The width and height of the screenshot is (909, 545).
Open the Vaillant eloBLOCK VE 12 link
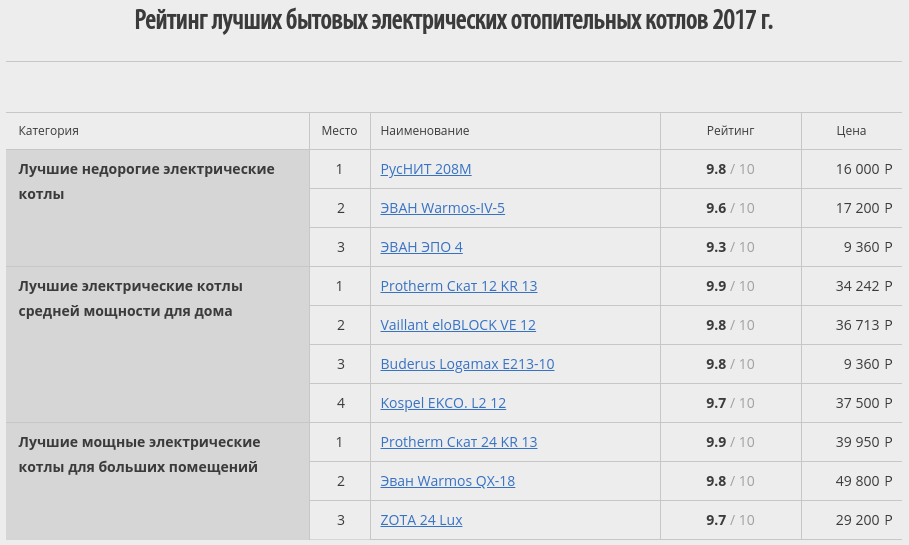(458, 325)
